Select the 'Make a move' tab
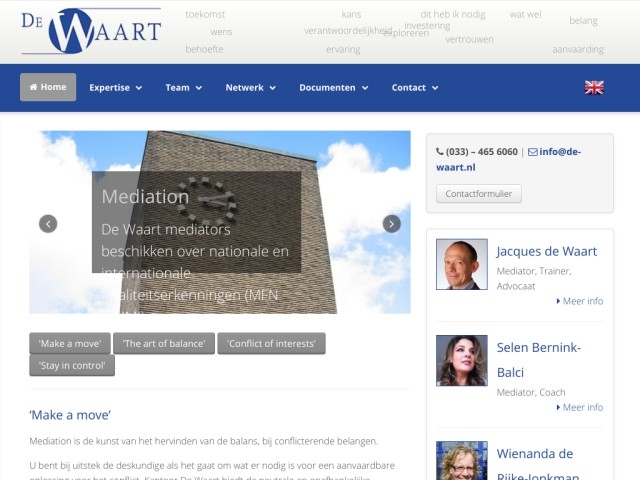Screen dimensions: 640x480 point(70,344)
